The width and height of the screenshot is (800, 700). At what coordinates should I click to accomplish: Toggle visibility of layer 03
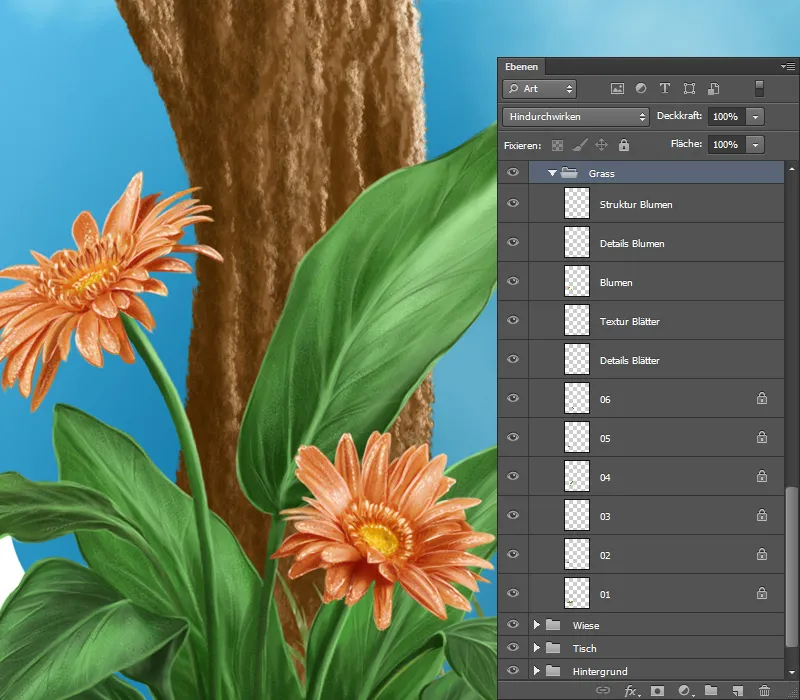513,515
